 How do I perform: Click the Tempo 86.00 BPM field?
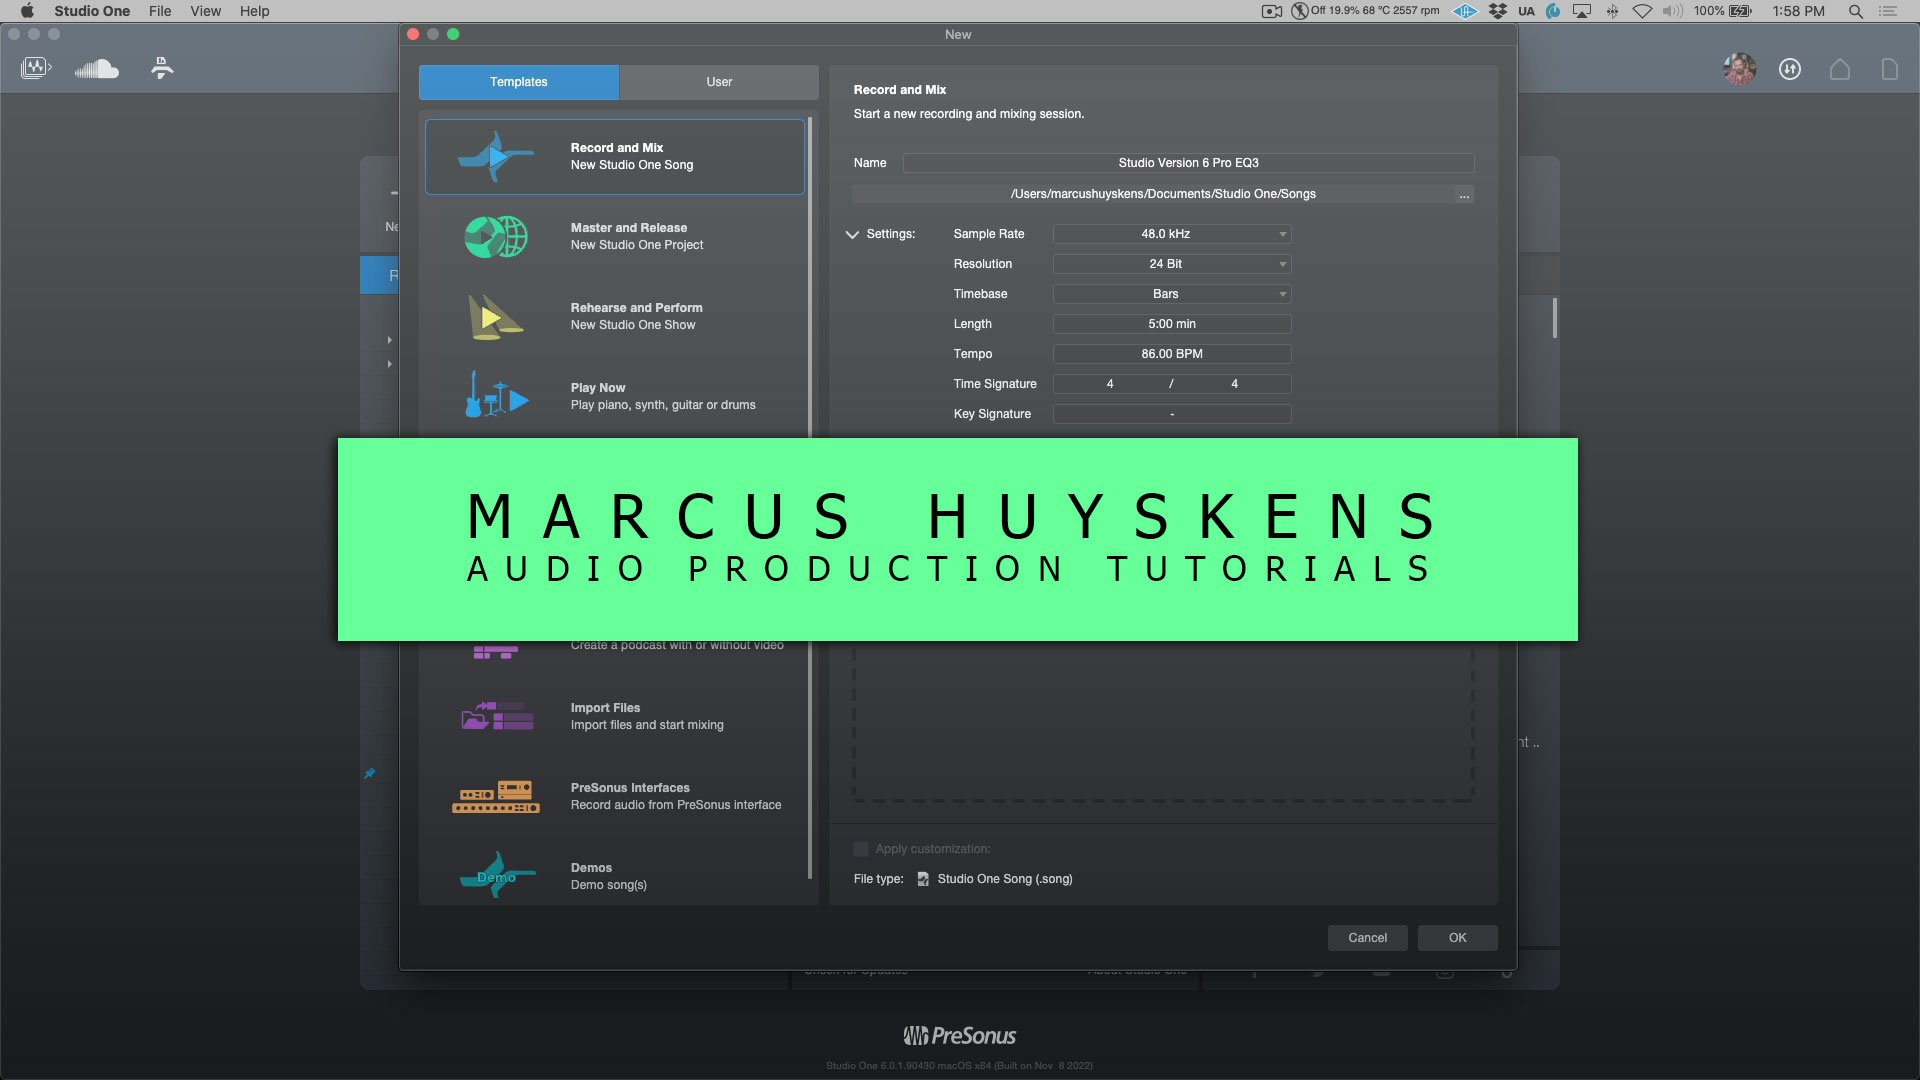coord(1172,354)
